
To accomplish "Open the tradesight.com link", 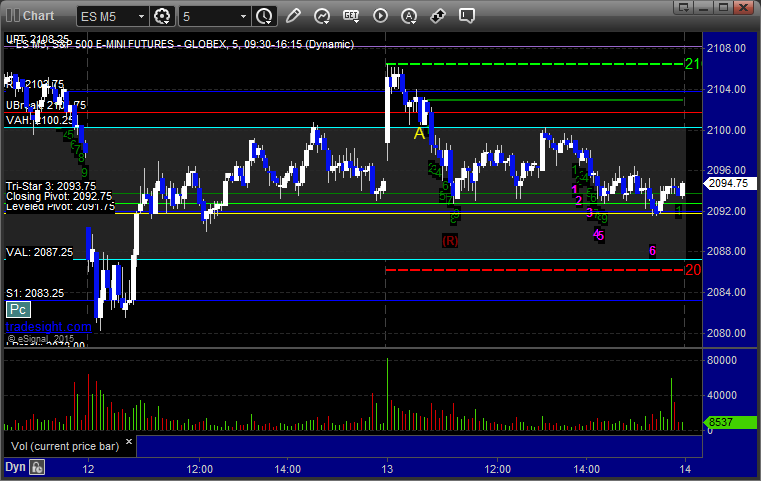I will [49, 327].
